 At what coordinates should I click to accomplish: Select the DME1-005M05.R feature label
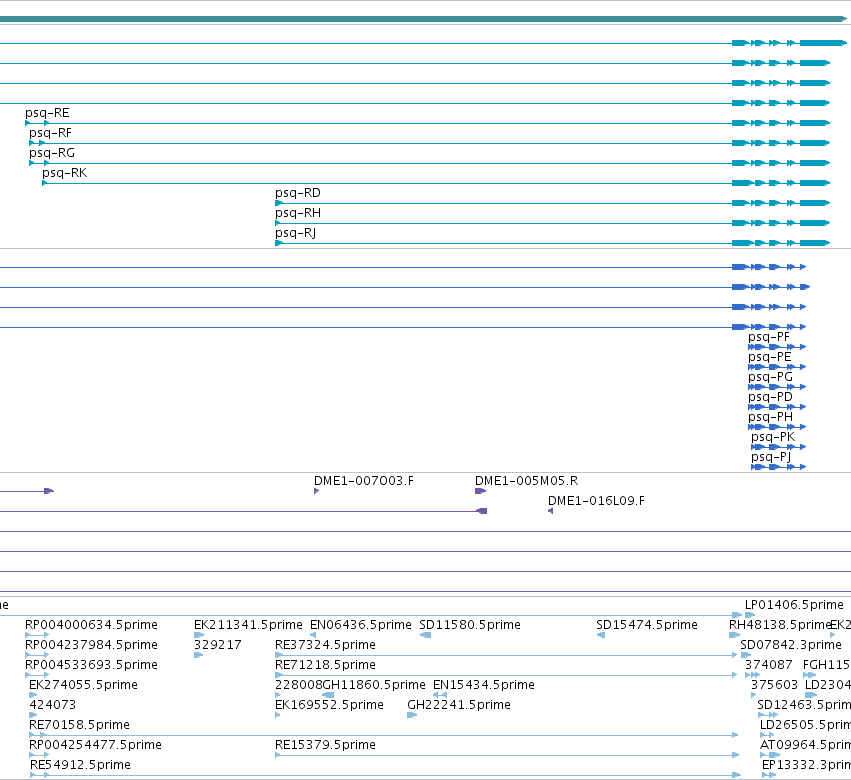(x=526, y=481)
